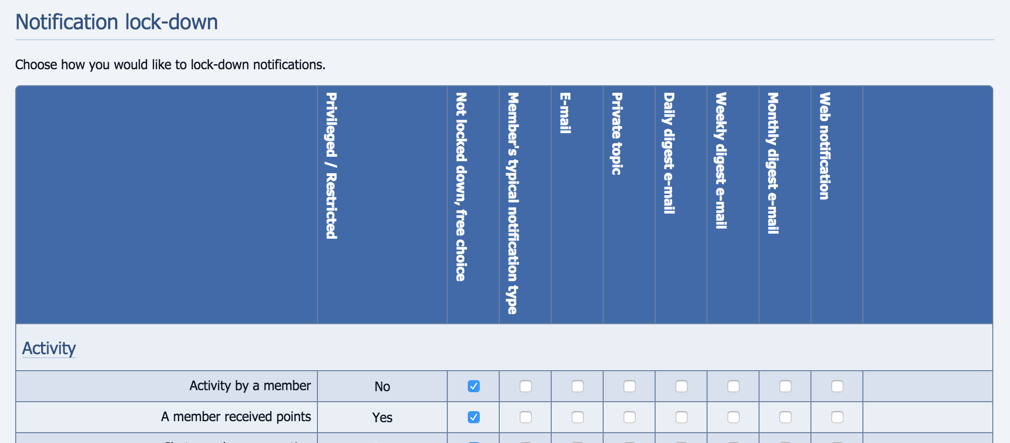Select Daily digest e-mail for member received points
The height and width of the screenshot is (443, 1010).
click(681, 417)
